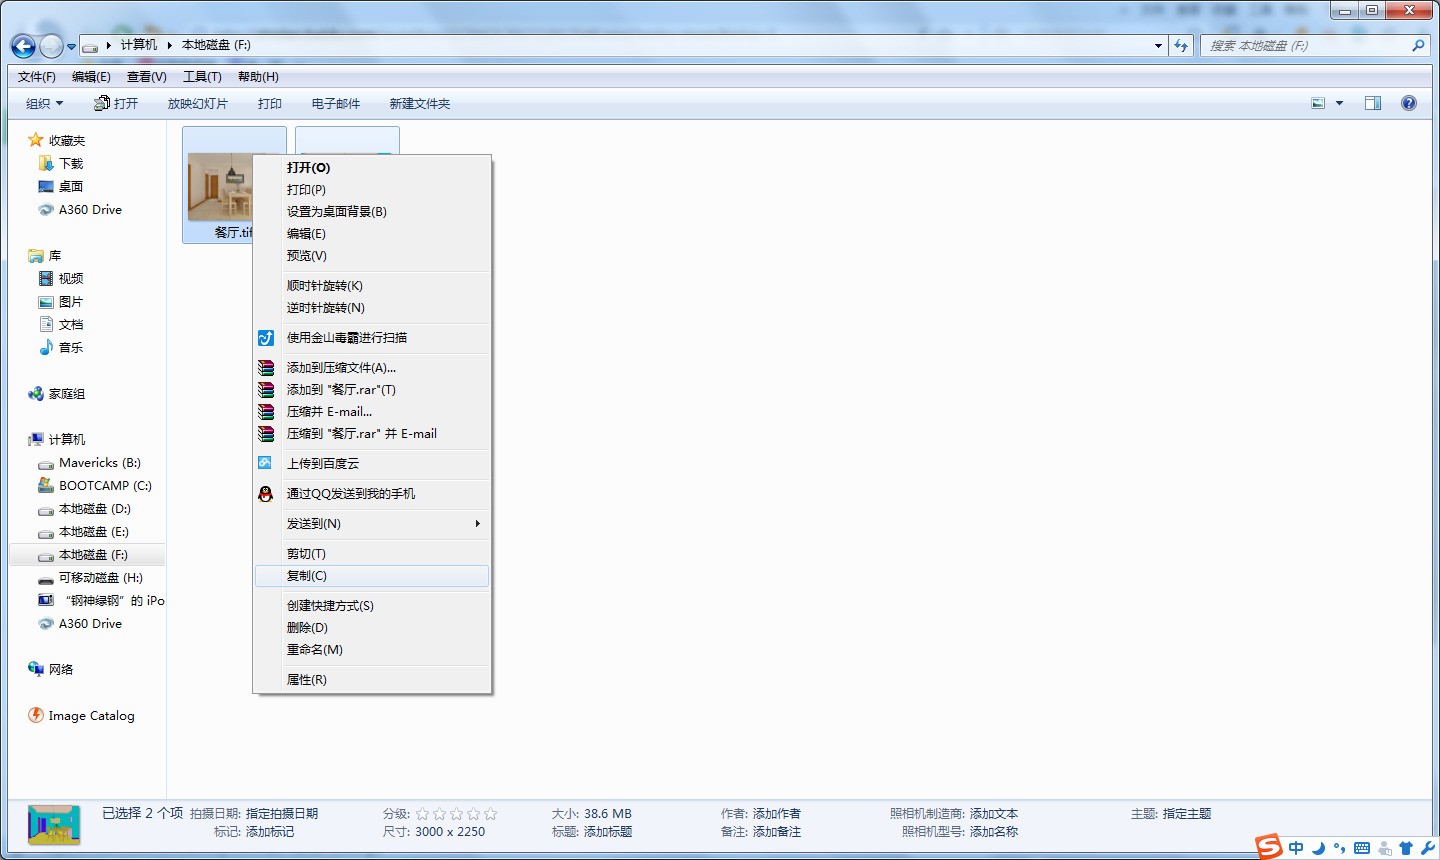Click the 下载 folder icon in the sidebar
Viewport: 1440px width, 860px height.
pyautogui.click(x=46, y=163)
